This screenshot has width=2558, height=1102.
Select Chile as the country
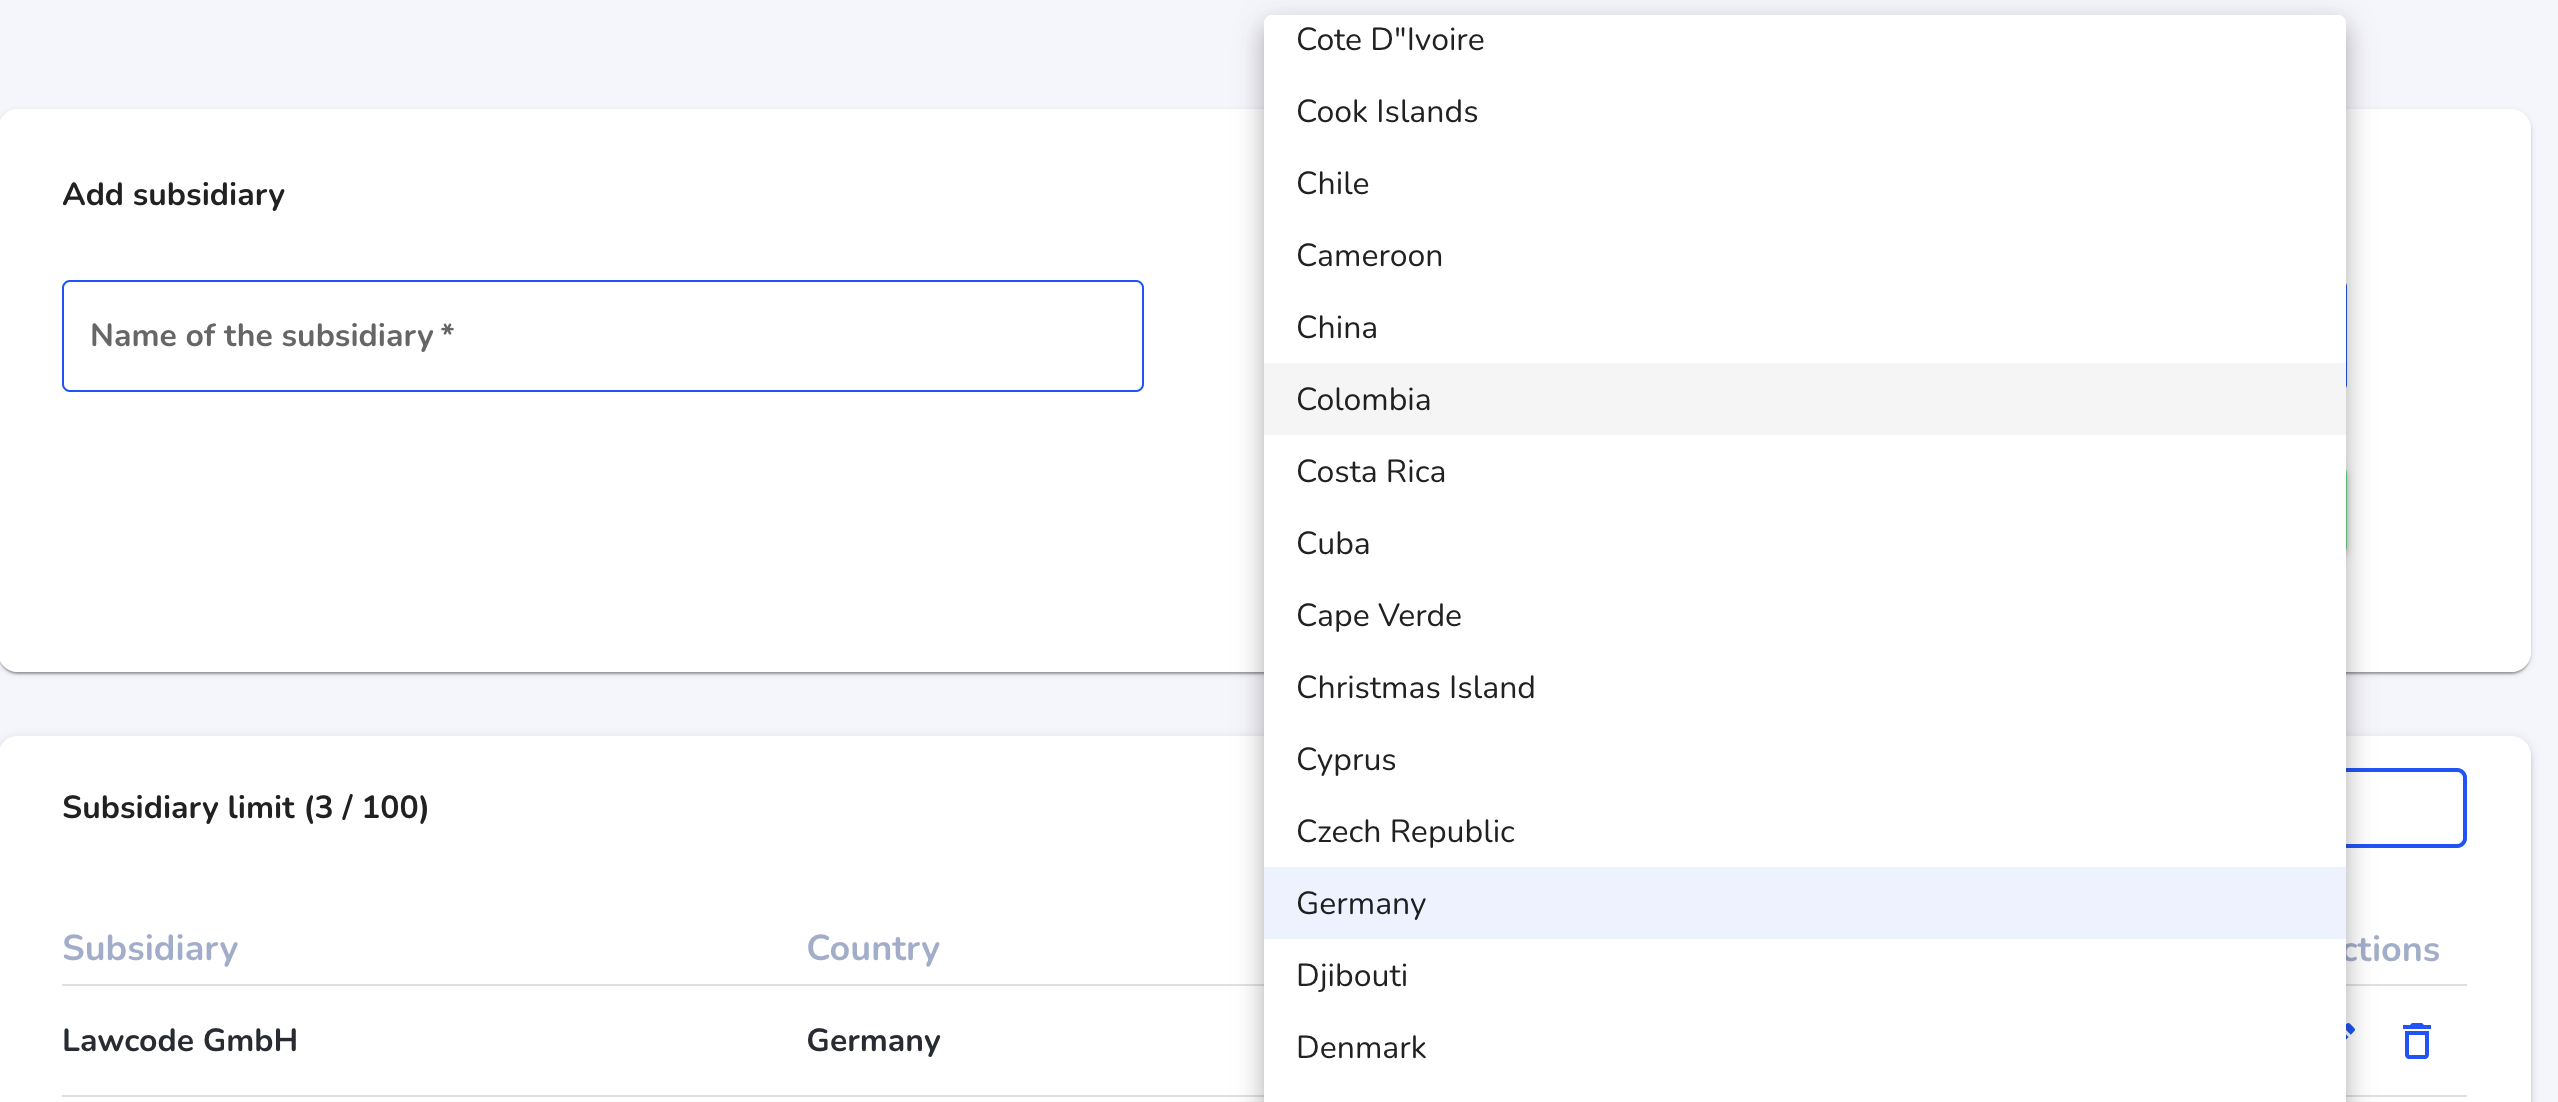tap(1804, 183)
